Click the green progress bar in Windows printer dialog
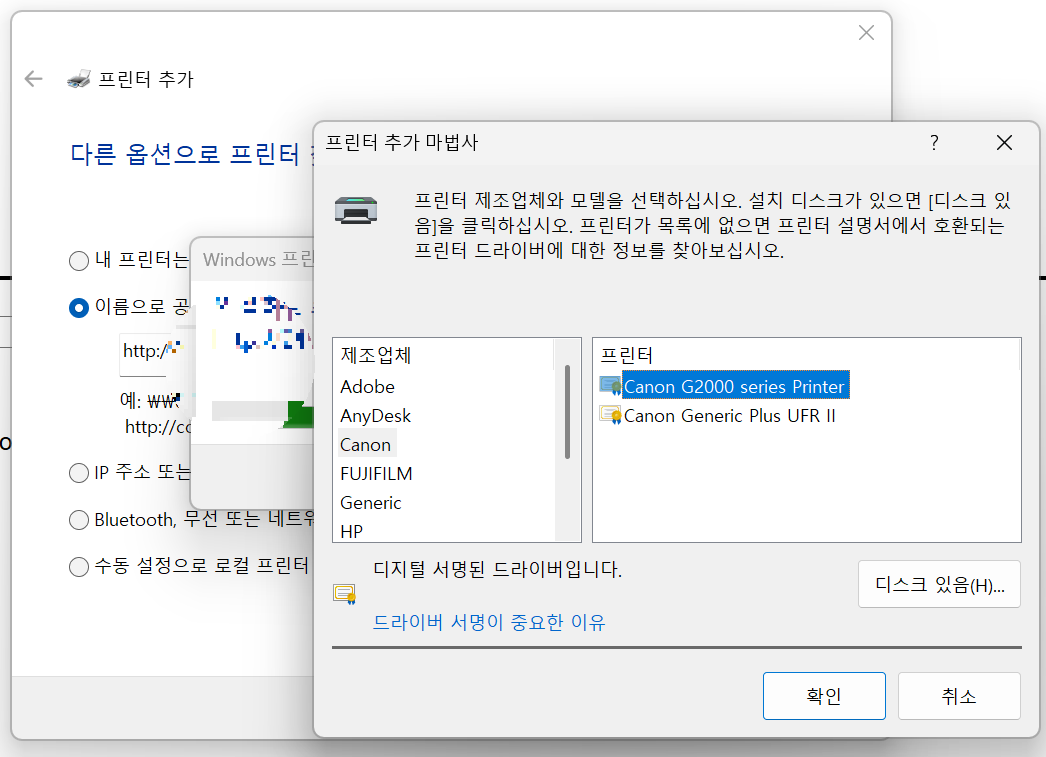 (298, 415)
